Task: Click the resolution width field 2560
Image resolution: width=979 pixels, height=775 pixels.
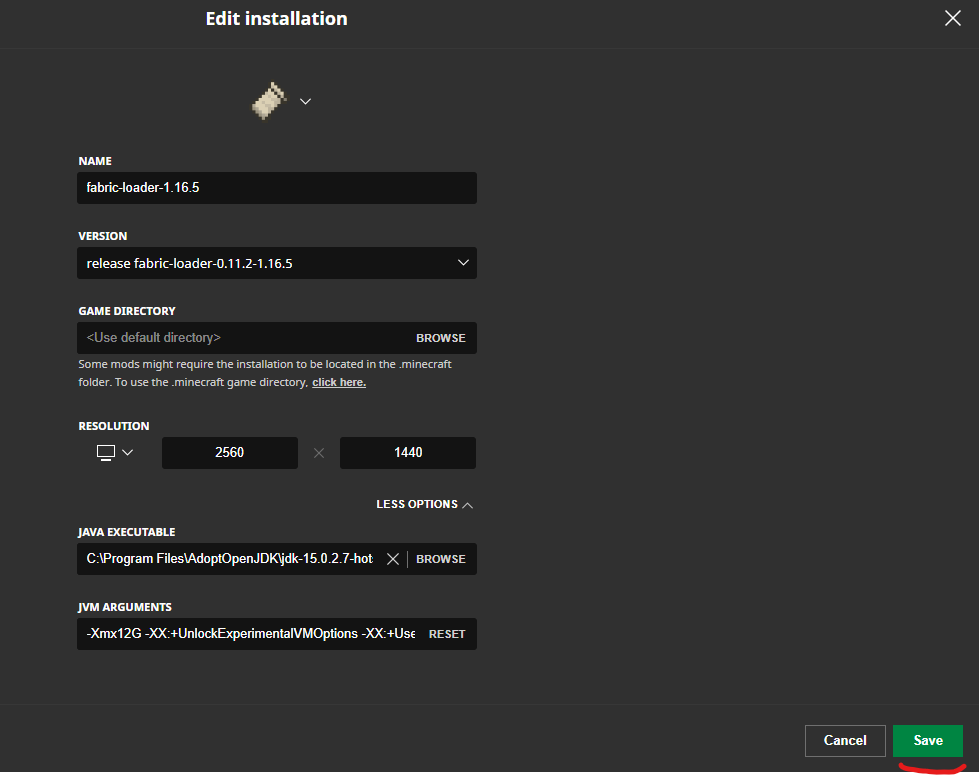Action: [230, 453]
